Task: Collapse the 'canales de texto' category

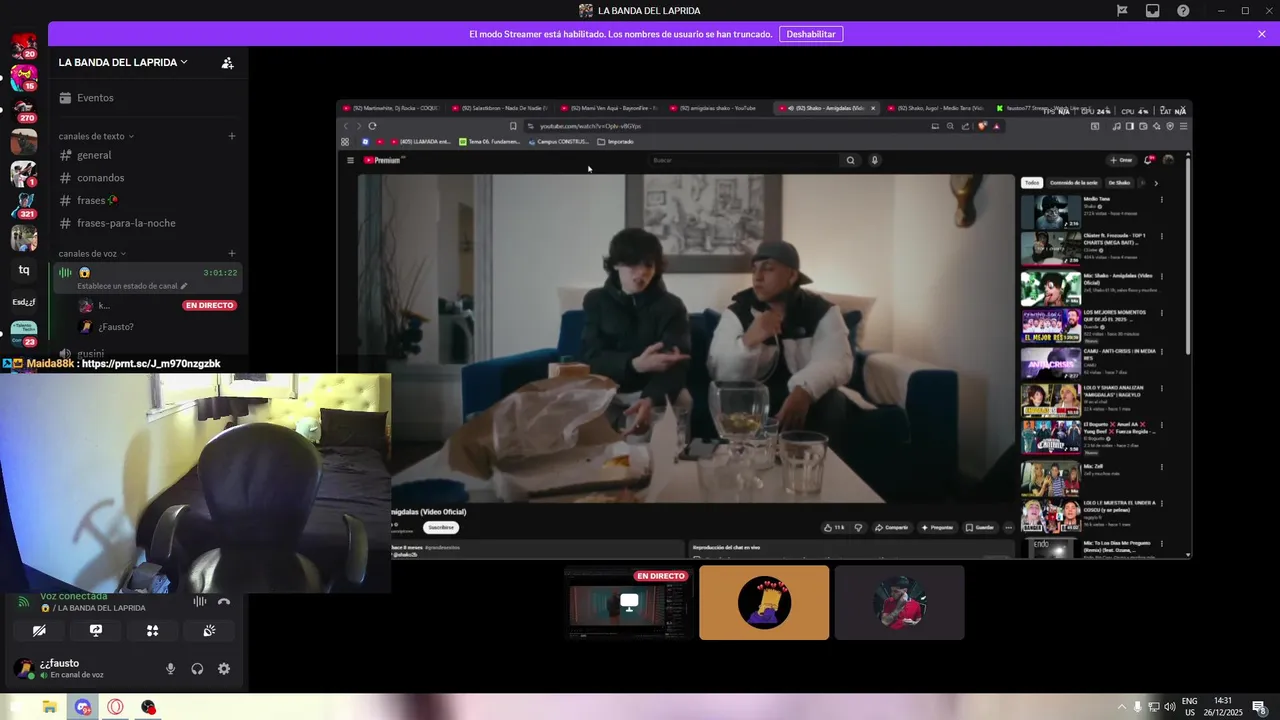Action: tap(96, 136)
